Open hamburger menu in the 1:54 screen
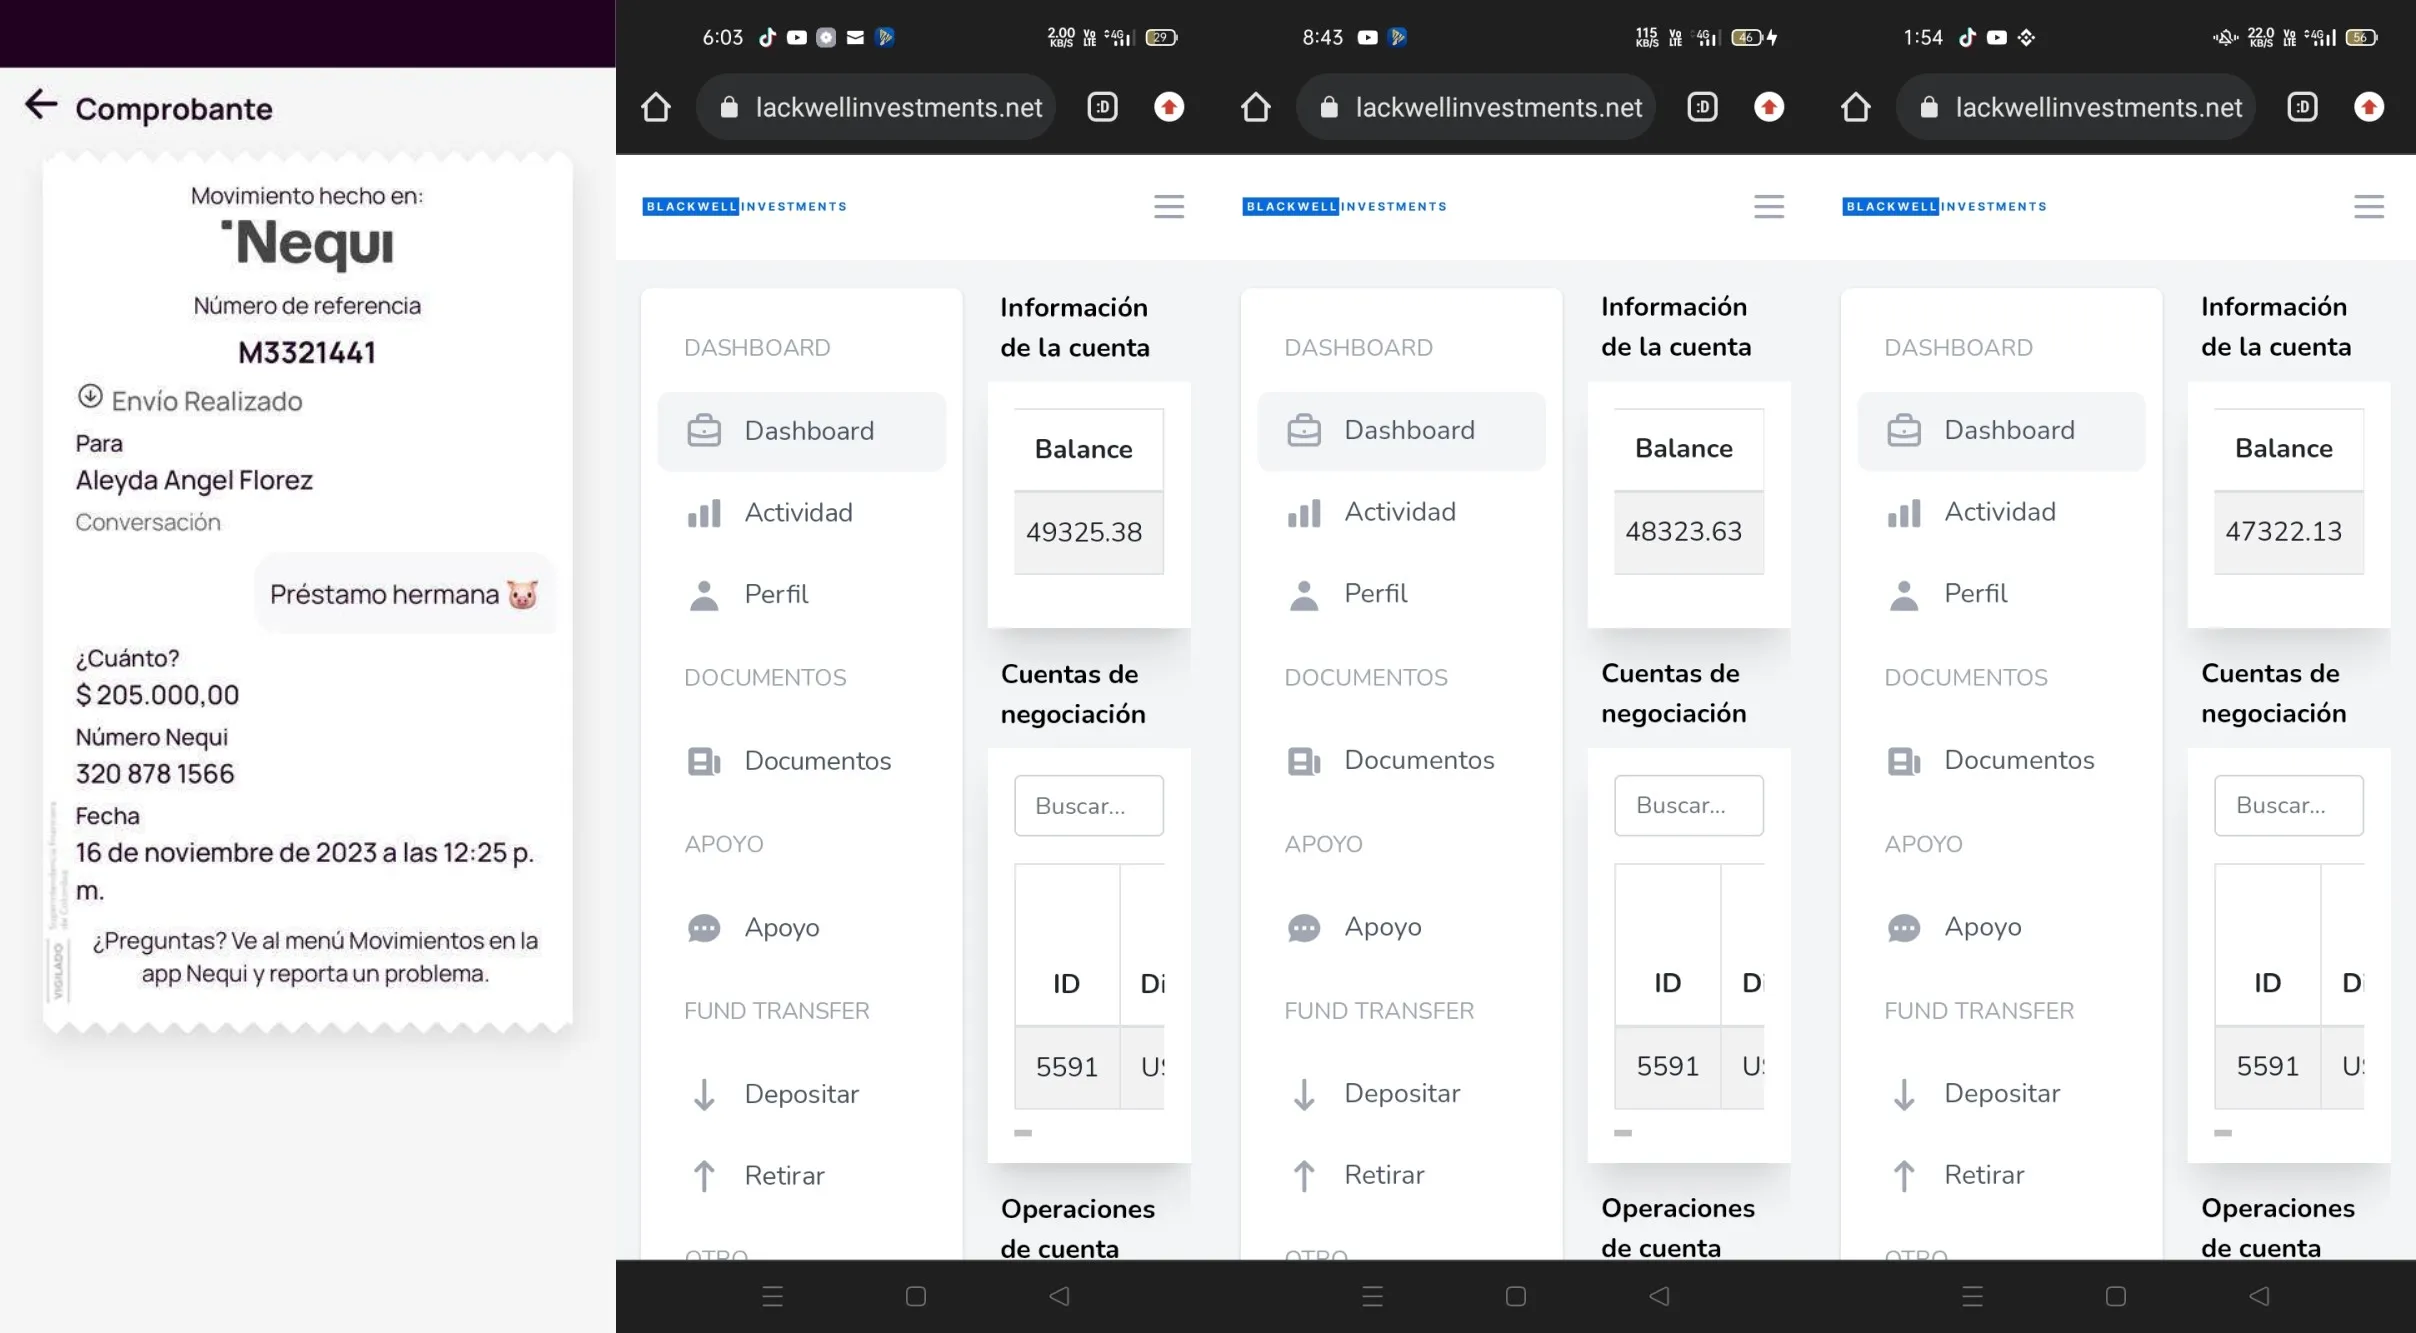The width and height of the screenshot is (2416, 1333). (2369, 206)
